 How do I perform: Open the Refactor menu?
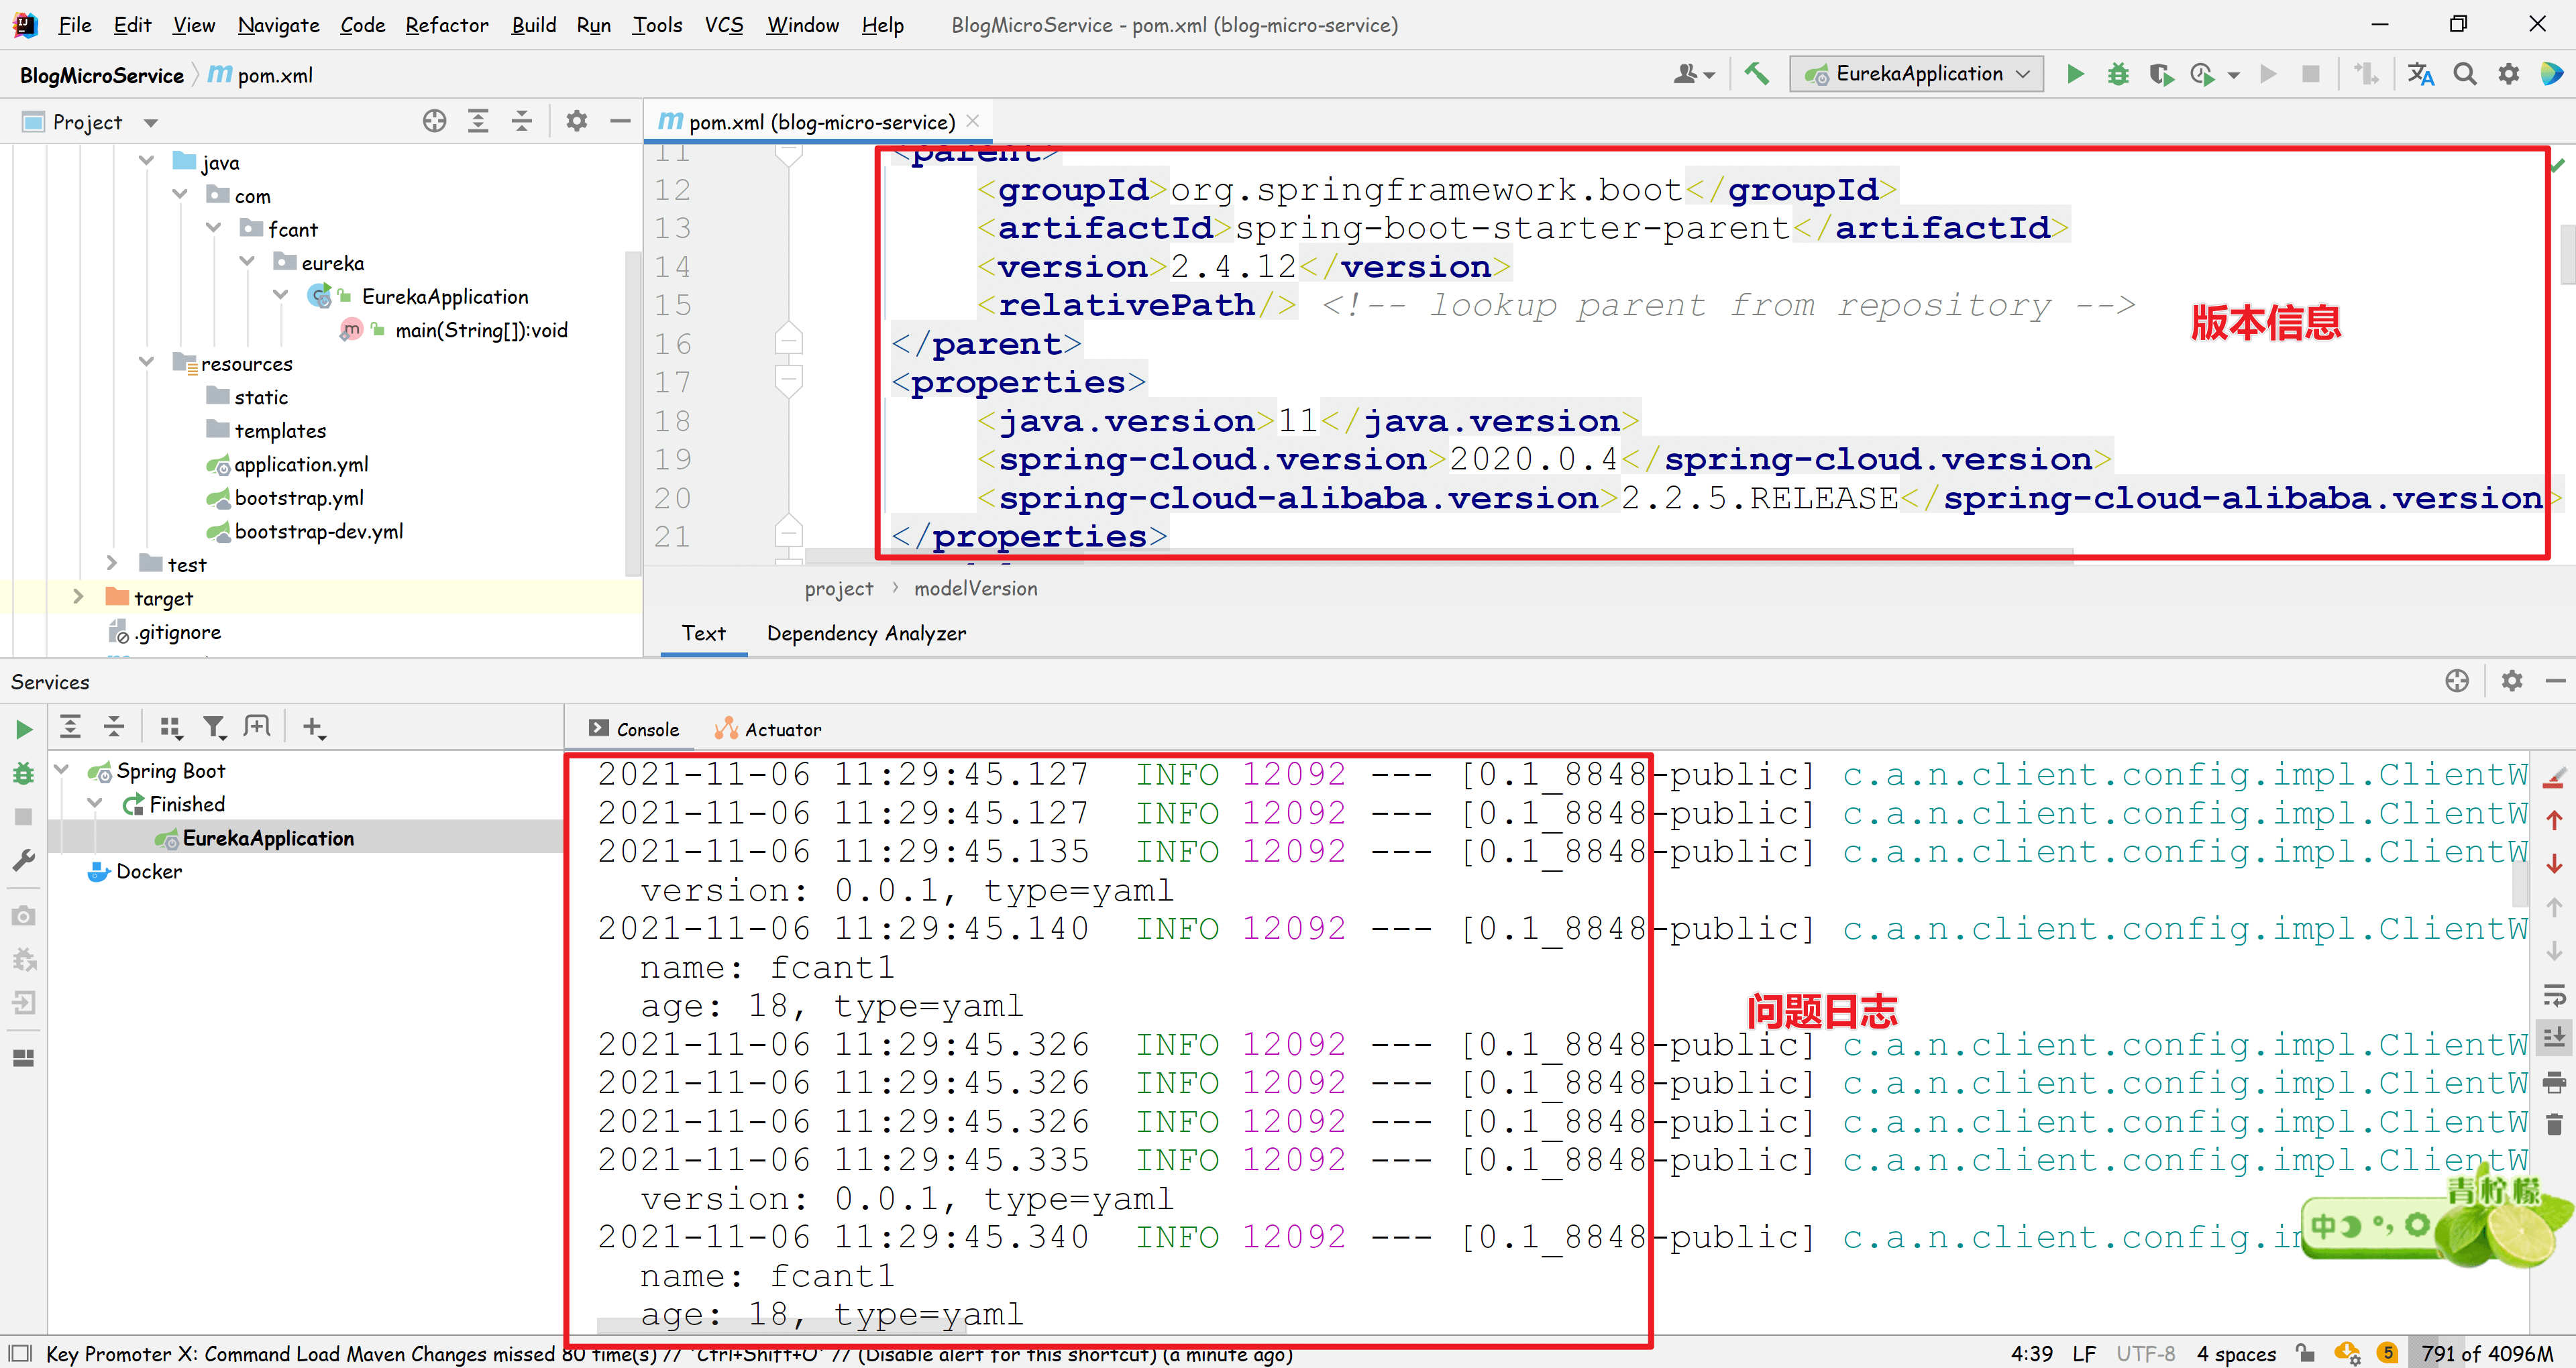446,25
